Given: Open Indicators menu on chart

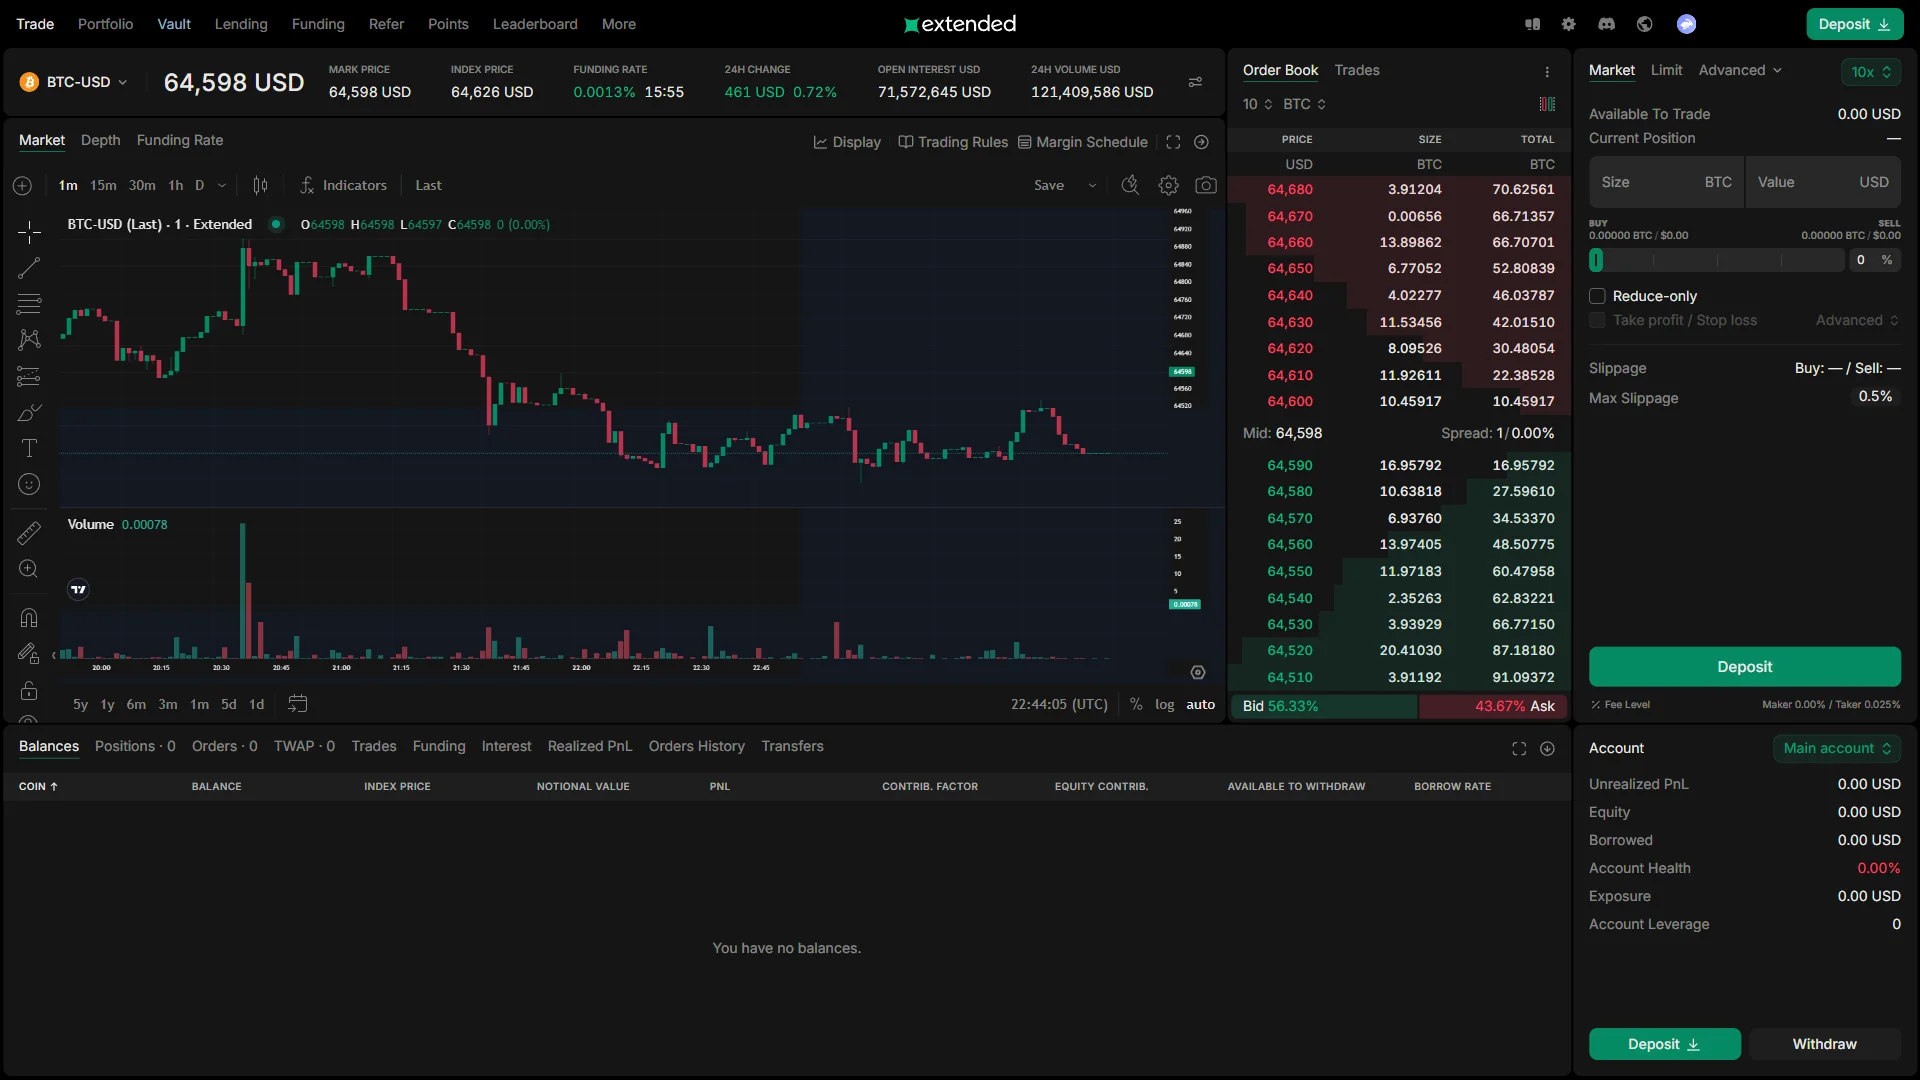Looking at the screenshot, I should [343, 185].
